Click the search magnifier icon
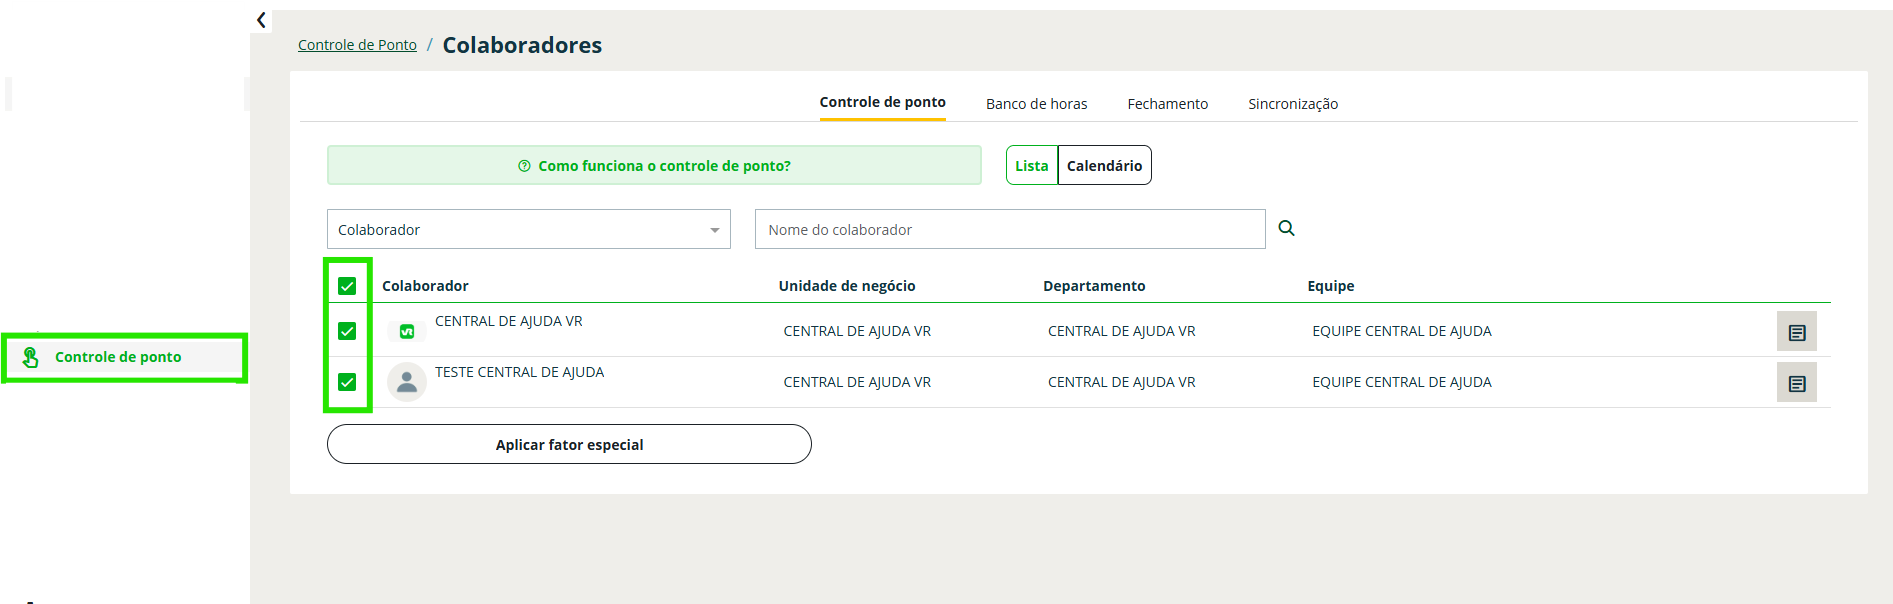 (x=1286, y=229)
